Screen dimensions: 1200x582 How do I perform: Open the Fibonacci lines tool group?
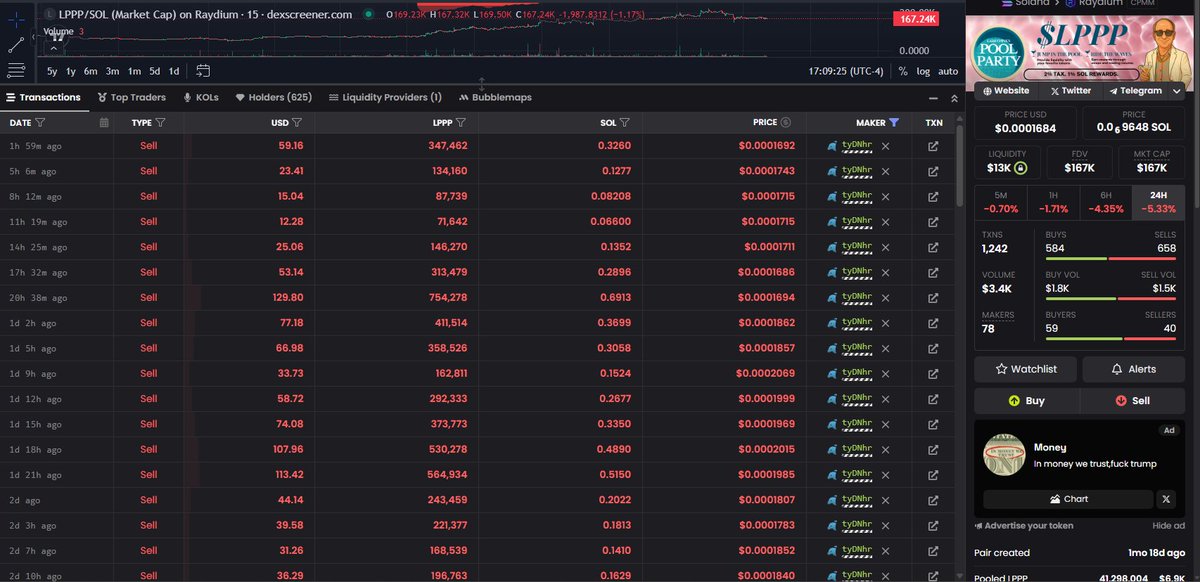[16, 69]
